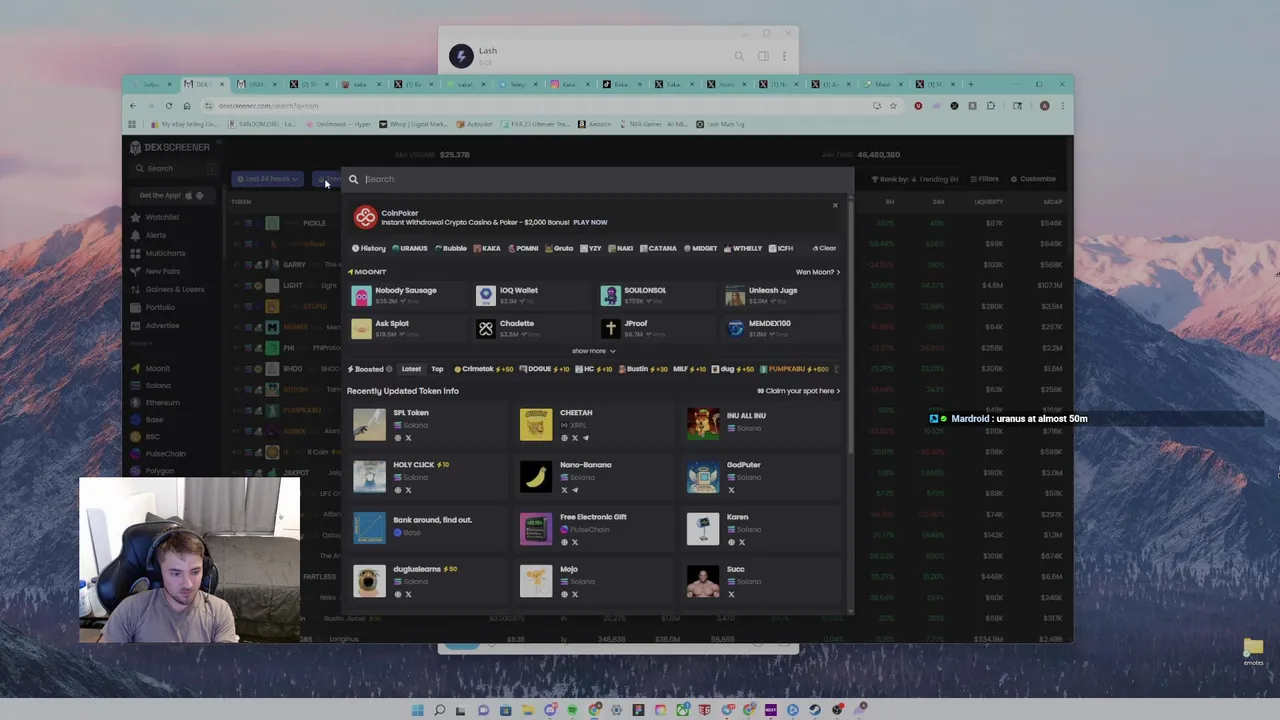Open SPL Token's website globe icon
Screen dimensions: 1280x720
(397, 438)
